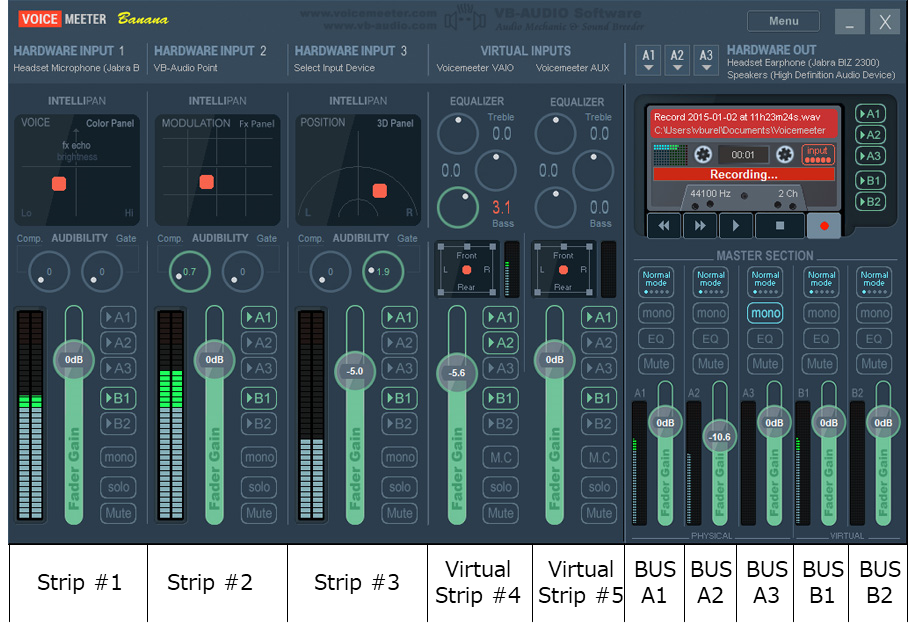Click the -10.6 fader knob on BUS A2

pyautogui.click(x=720, y=437)
